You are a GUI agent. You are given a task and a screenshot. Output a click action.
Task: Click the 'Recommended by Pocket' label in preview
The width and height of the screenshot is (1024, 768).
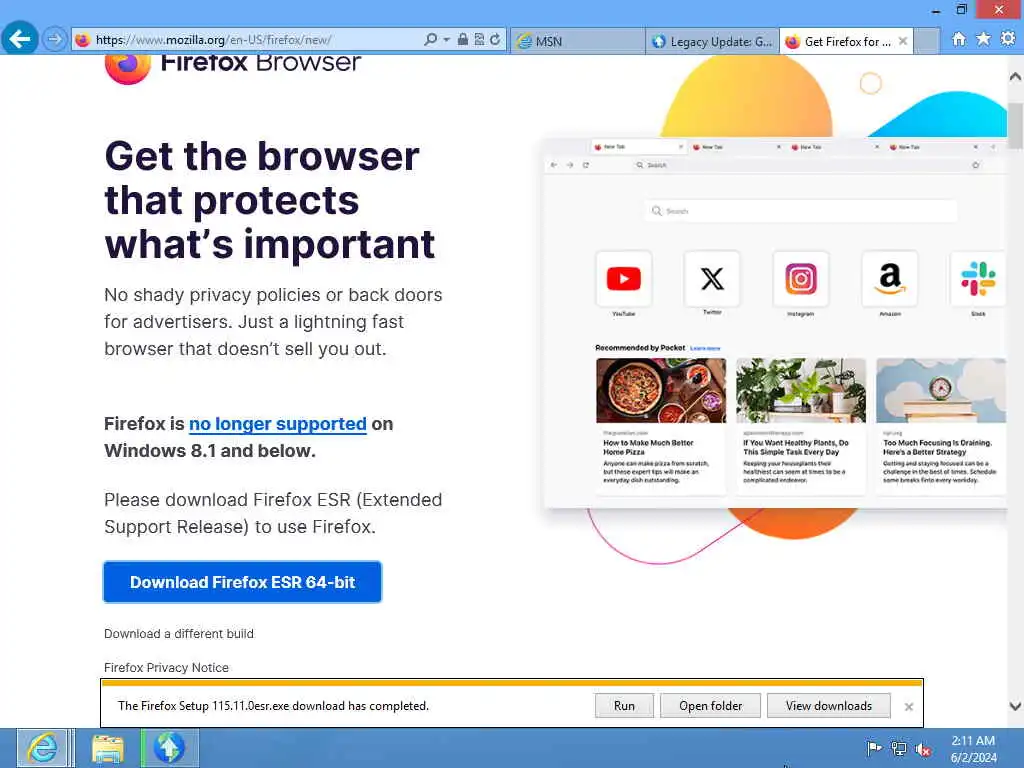640,347
